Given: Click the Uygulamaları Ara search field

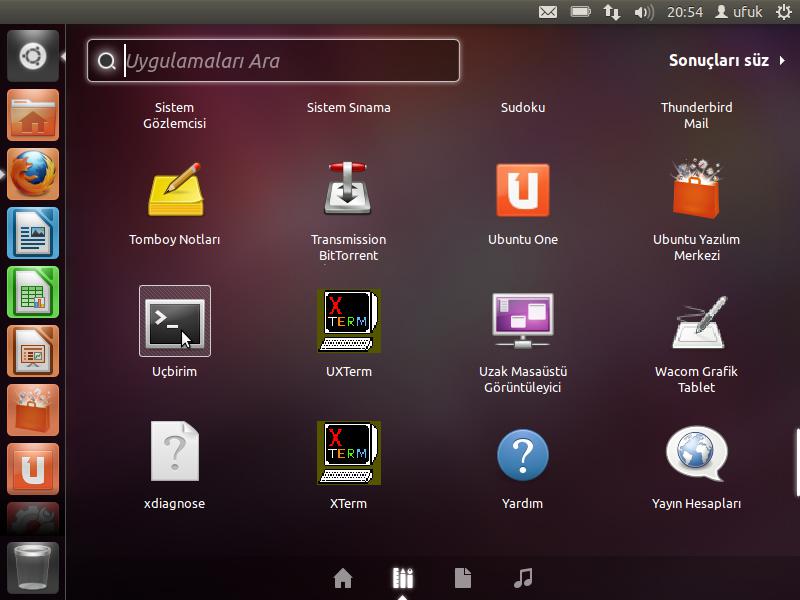Looking at the screenshot, I should (273, 61).
